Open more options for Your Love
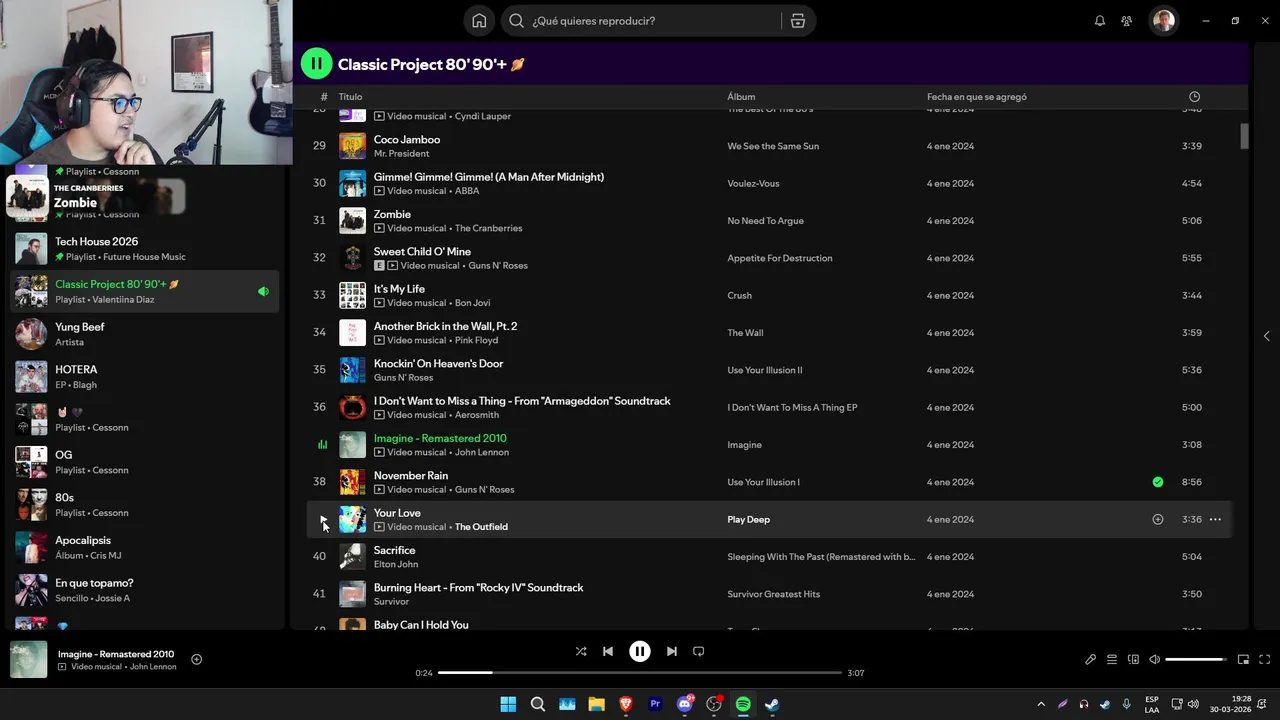Screen dimensions: 1280x720 click(x=1215, y=520)
